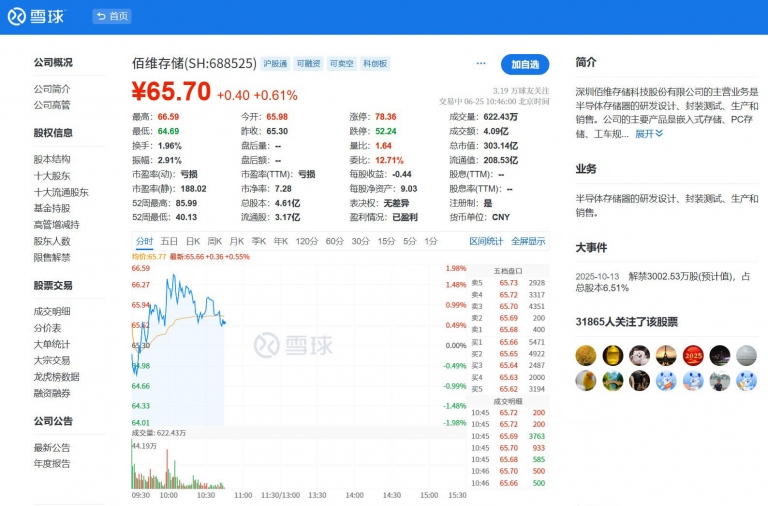Open 十大股东 in sidebar
Image resolution: width=768 pixels, height=506 pixels.
pos(52,175)
